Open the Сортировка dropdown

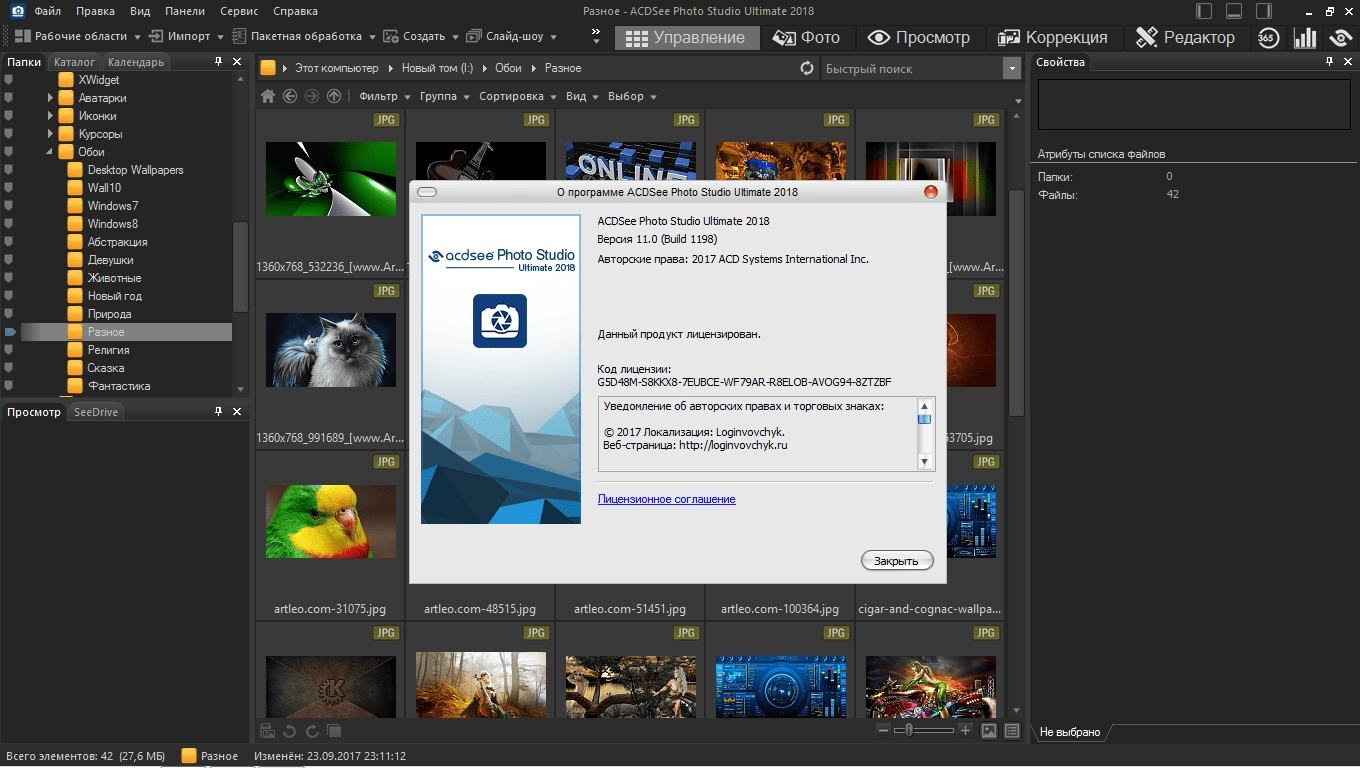coord(518,96)
